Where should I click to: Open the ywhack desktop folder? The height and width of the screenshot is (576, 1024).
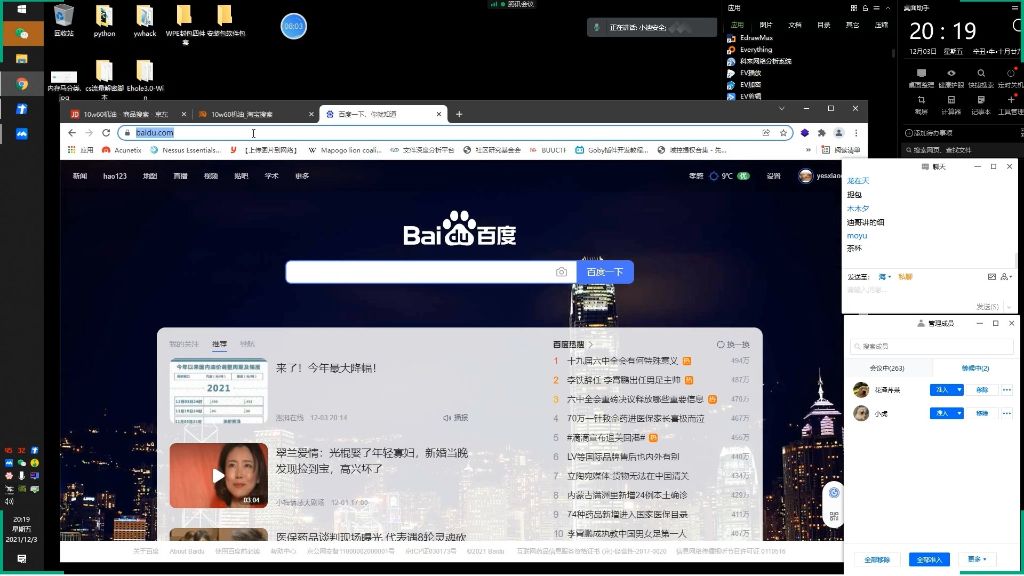tap(144, 20)
